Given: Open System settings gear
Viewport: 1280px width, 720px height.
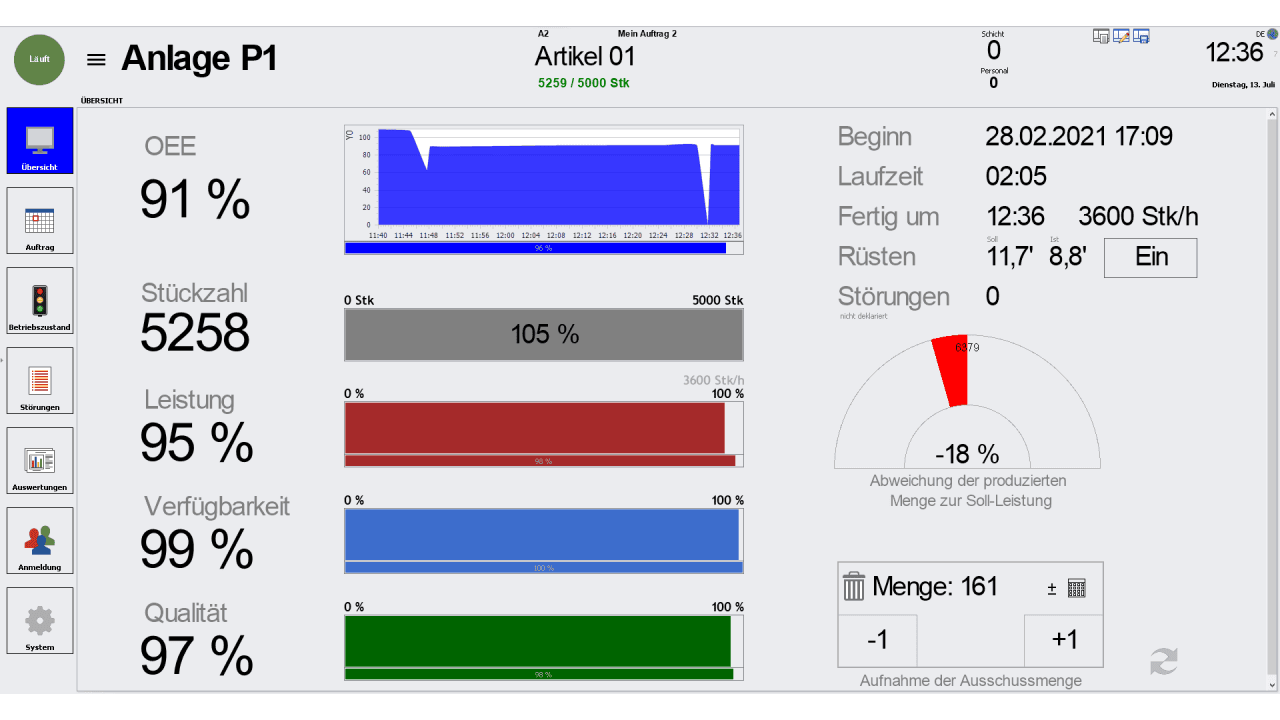Looking at the screenshot, I should tap(40, 620).
